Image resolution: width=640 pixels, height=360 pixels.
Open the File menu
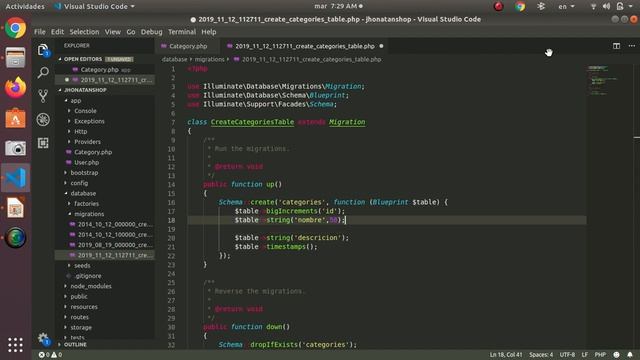tap(40, 32)
